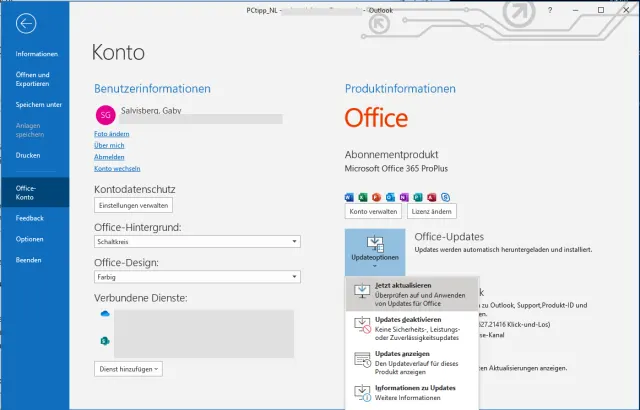Click the Benutzerinformationen heading

(152, 89)
